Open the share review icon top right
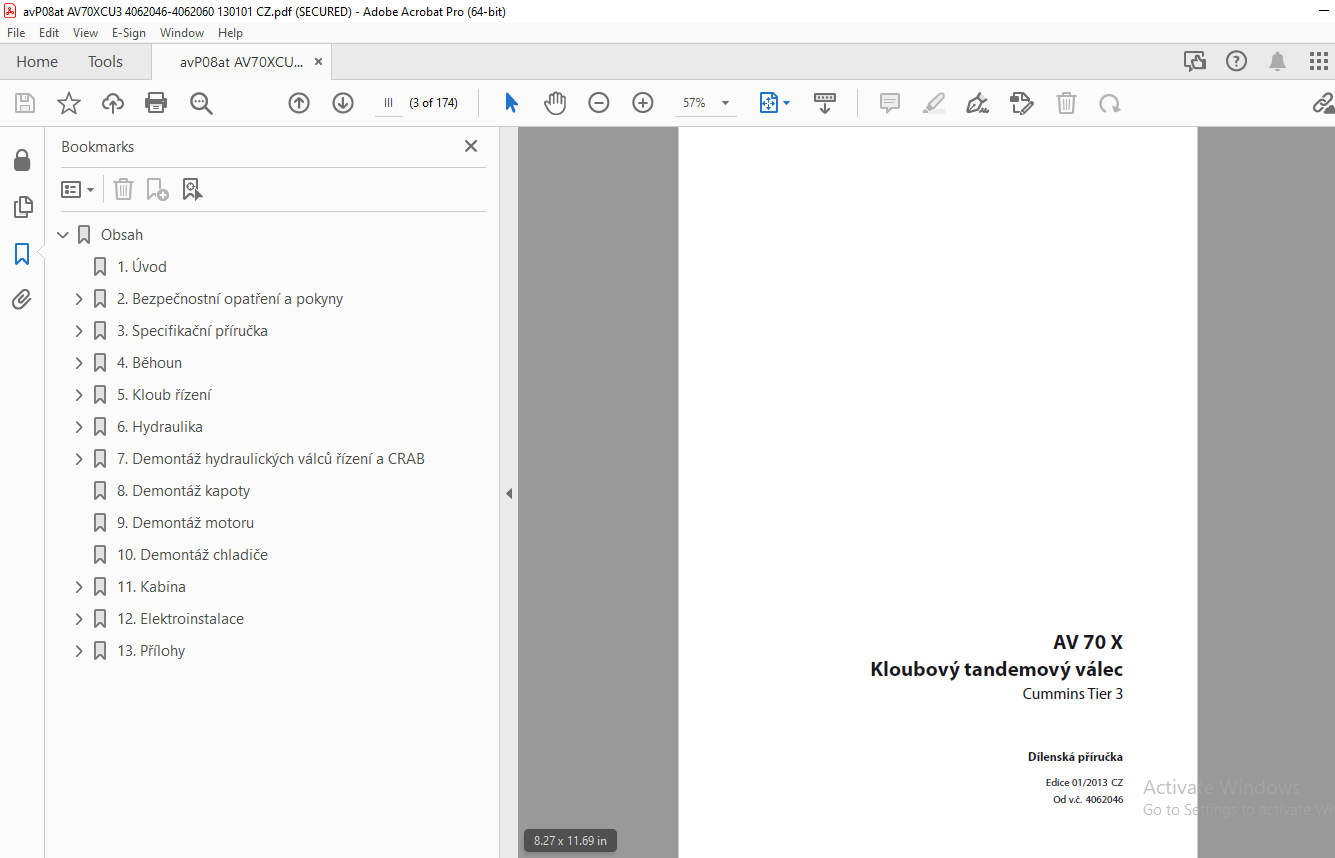This screenshot has width=1335, height=858. click(1195, 62)
